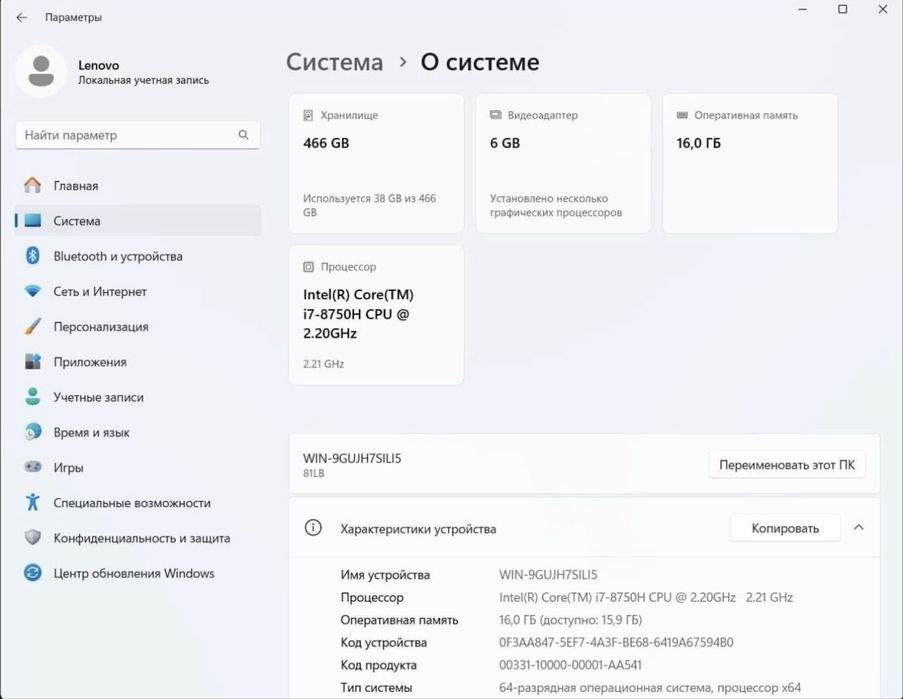Open Конфиденциальность и защита settings

click(x=138, y=537)
